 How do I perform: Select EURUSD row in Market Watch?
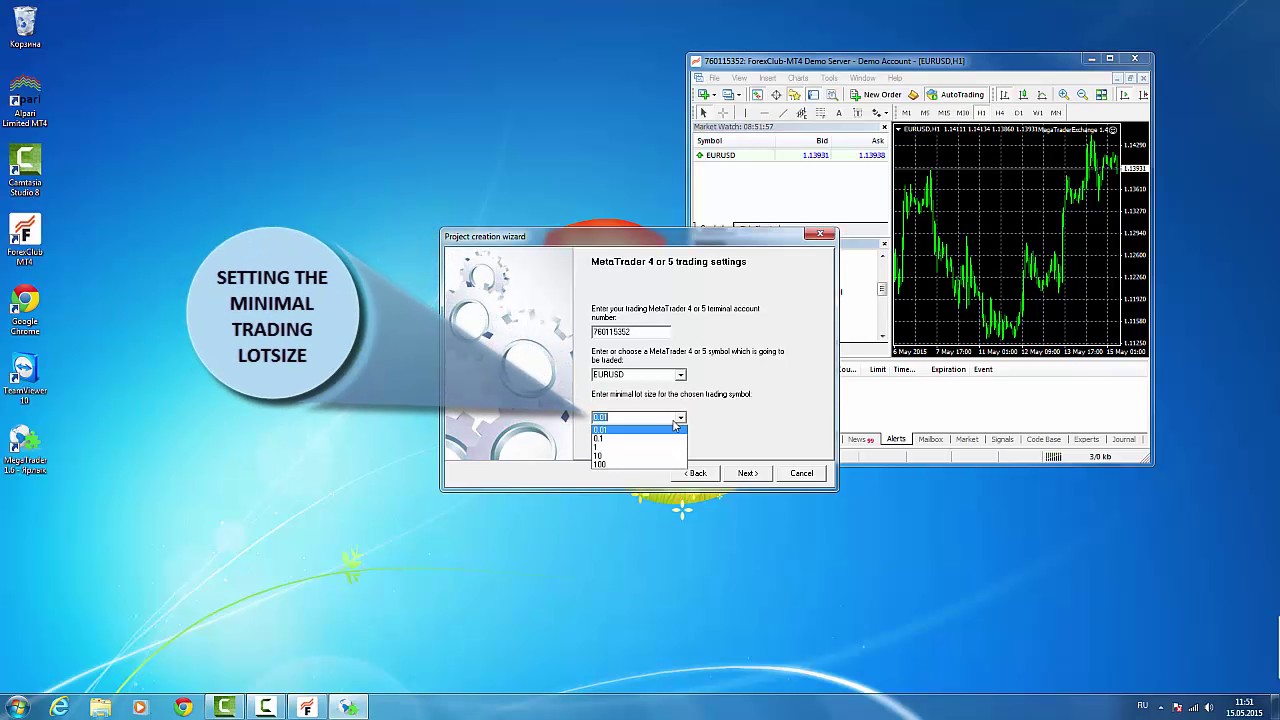click(790, 155)
